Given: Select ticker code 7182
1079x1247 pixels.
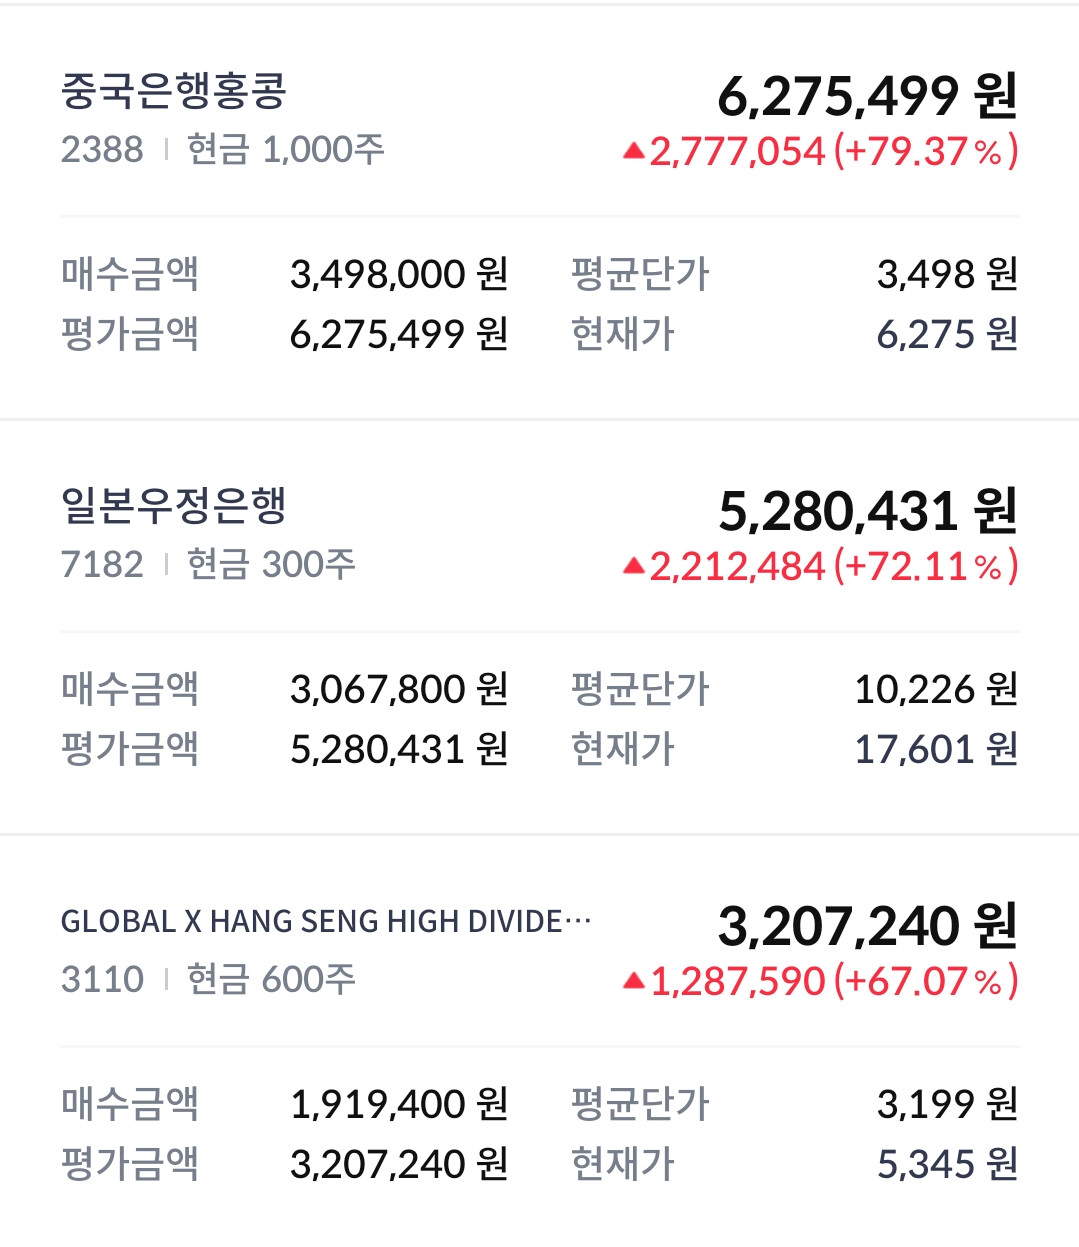Looking at the screenshot, I should pos(102,565).
